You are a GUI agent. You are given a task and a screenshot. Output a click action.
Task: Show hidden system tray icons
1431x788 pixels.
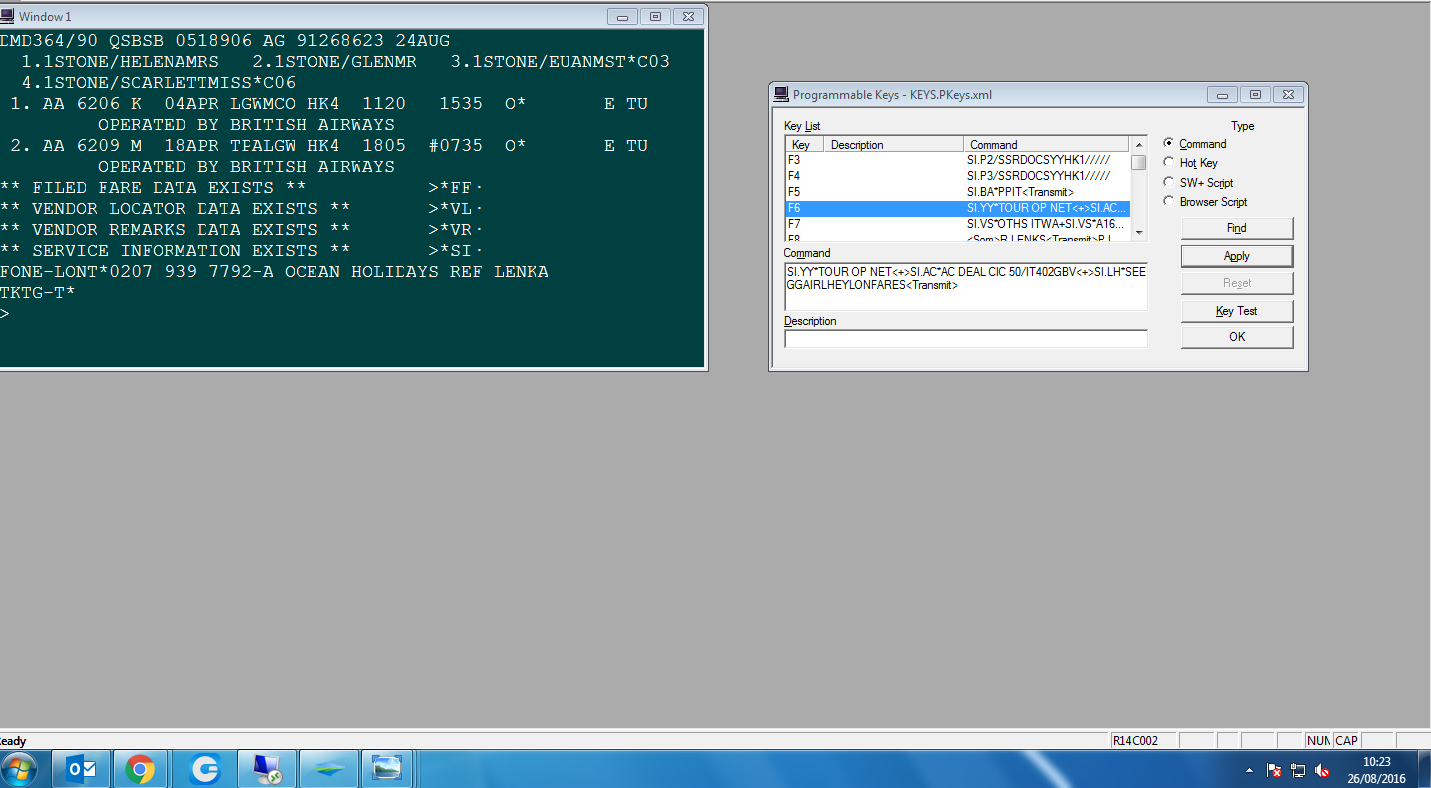click(1250, 771)
